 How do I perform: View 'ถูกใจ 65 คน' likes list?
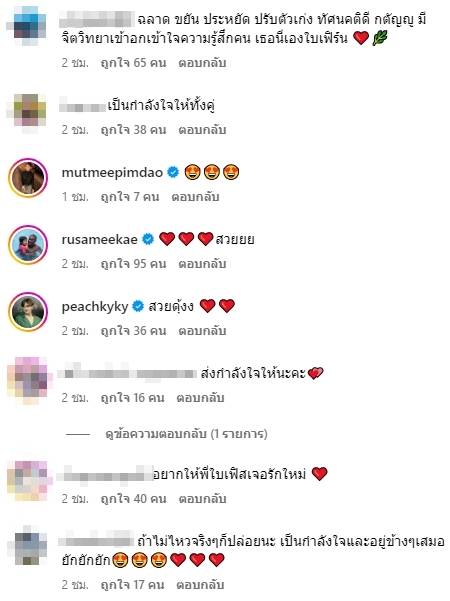click(133, 63)
